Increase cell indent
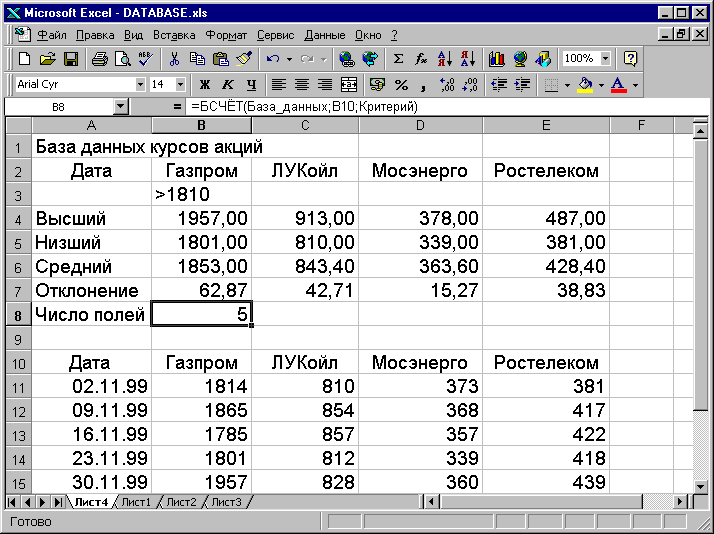 click(x=523, y=85)
